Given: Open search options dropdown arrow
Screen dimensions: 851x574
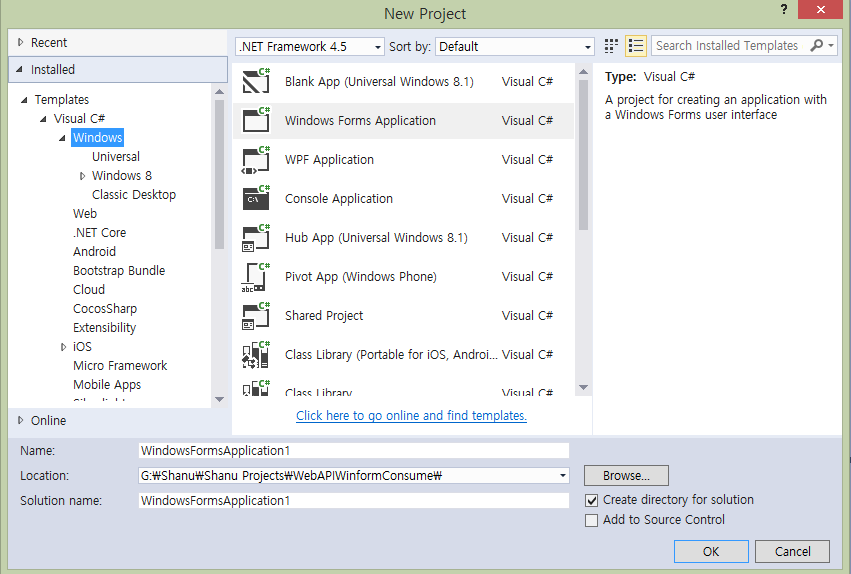Looking at the screenshot, I should point(831,46).
